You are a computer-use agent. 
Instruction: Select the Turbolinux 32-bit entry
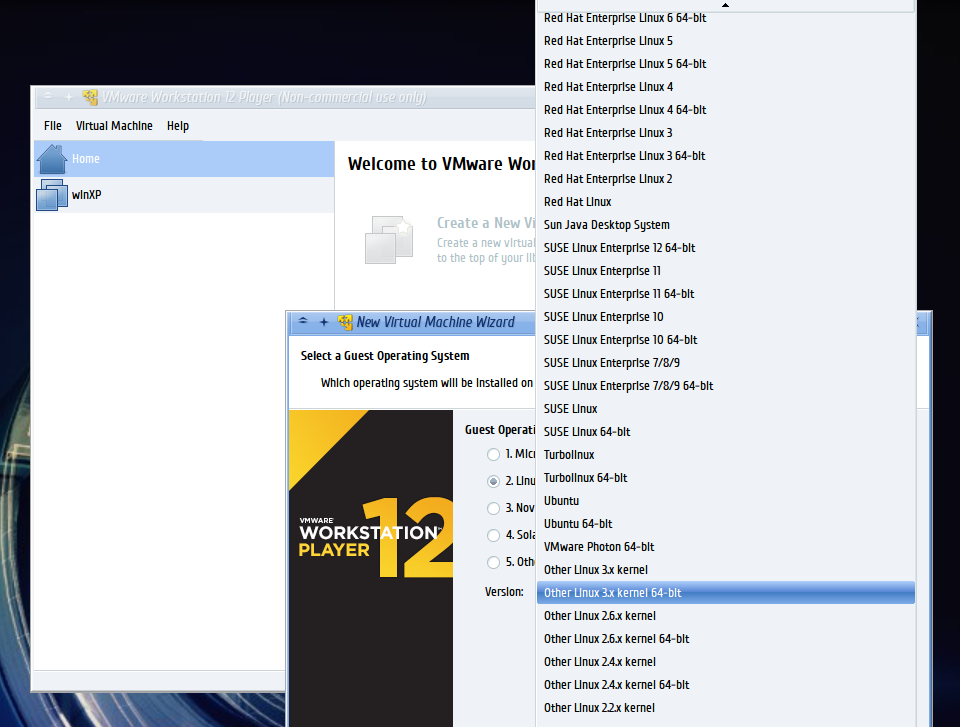click(726, 454)
